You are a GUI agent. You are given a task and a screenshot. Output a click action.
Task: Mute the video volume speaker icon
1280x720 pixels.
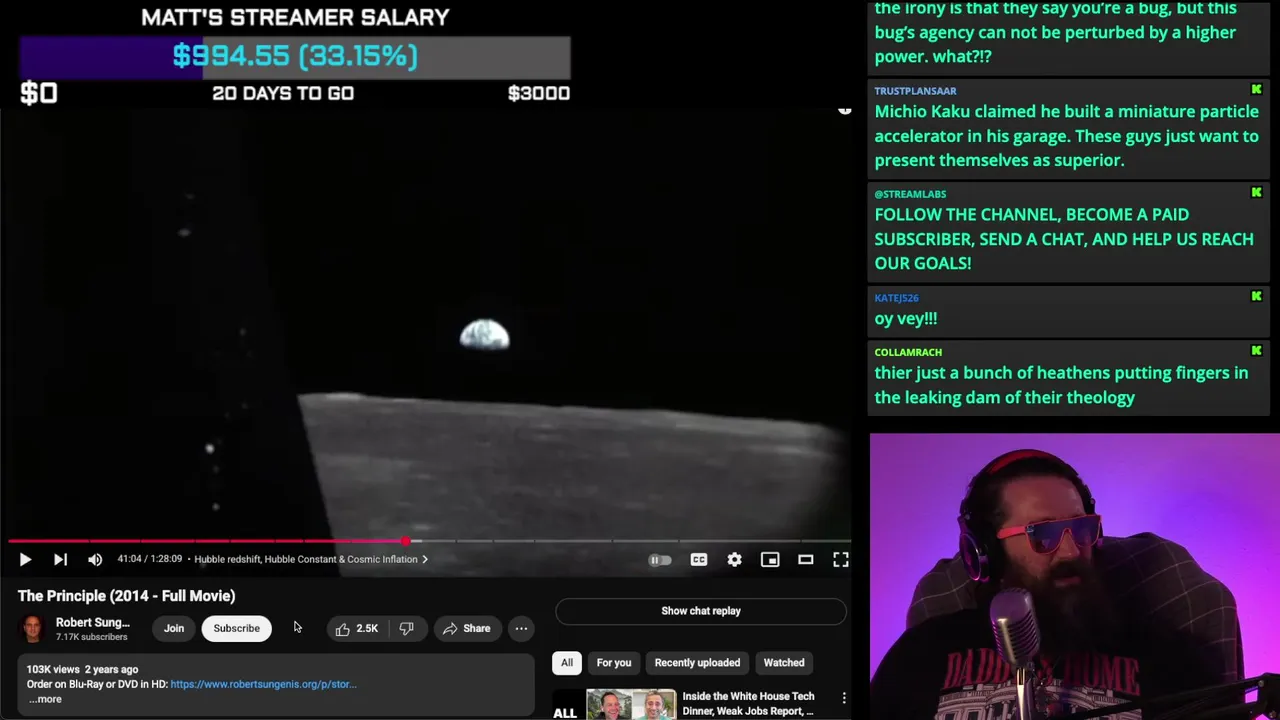tap(95, 560)
